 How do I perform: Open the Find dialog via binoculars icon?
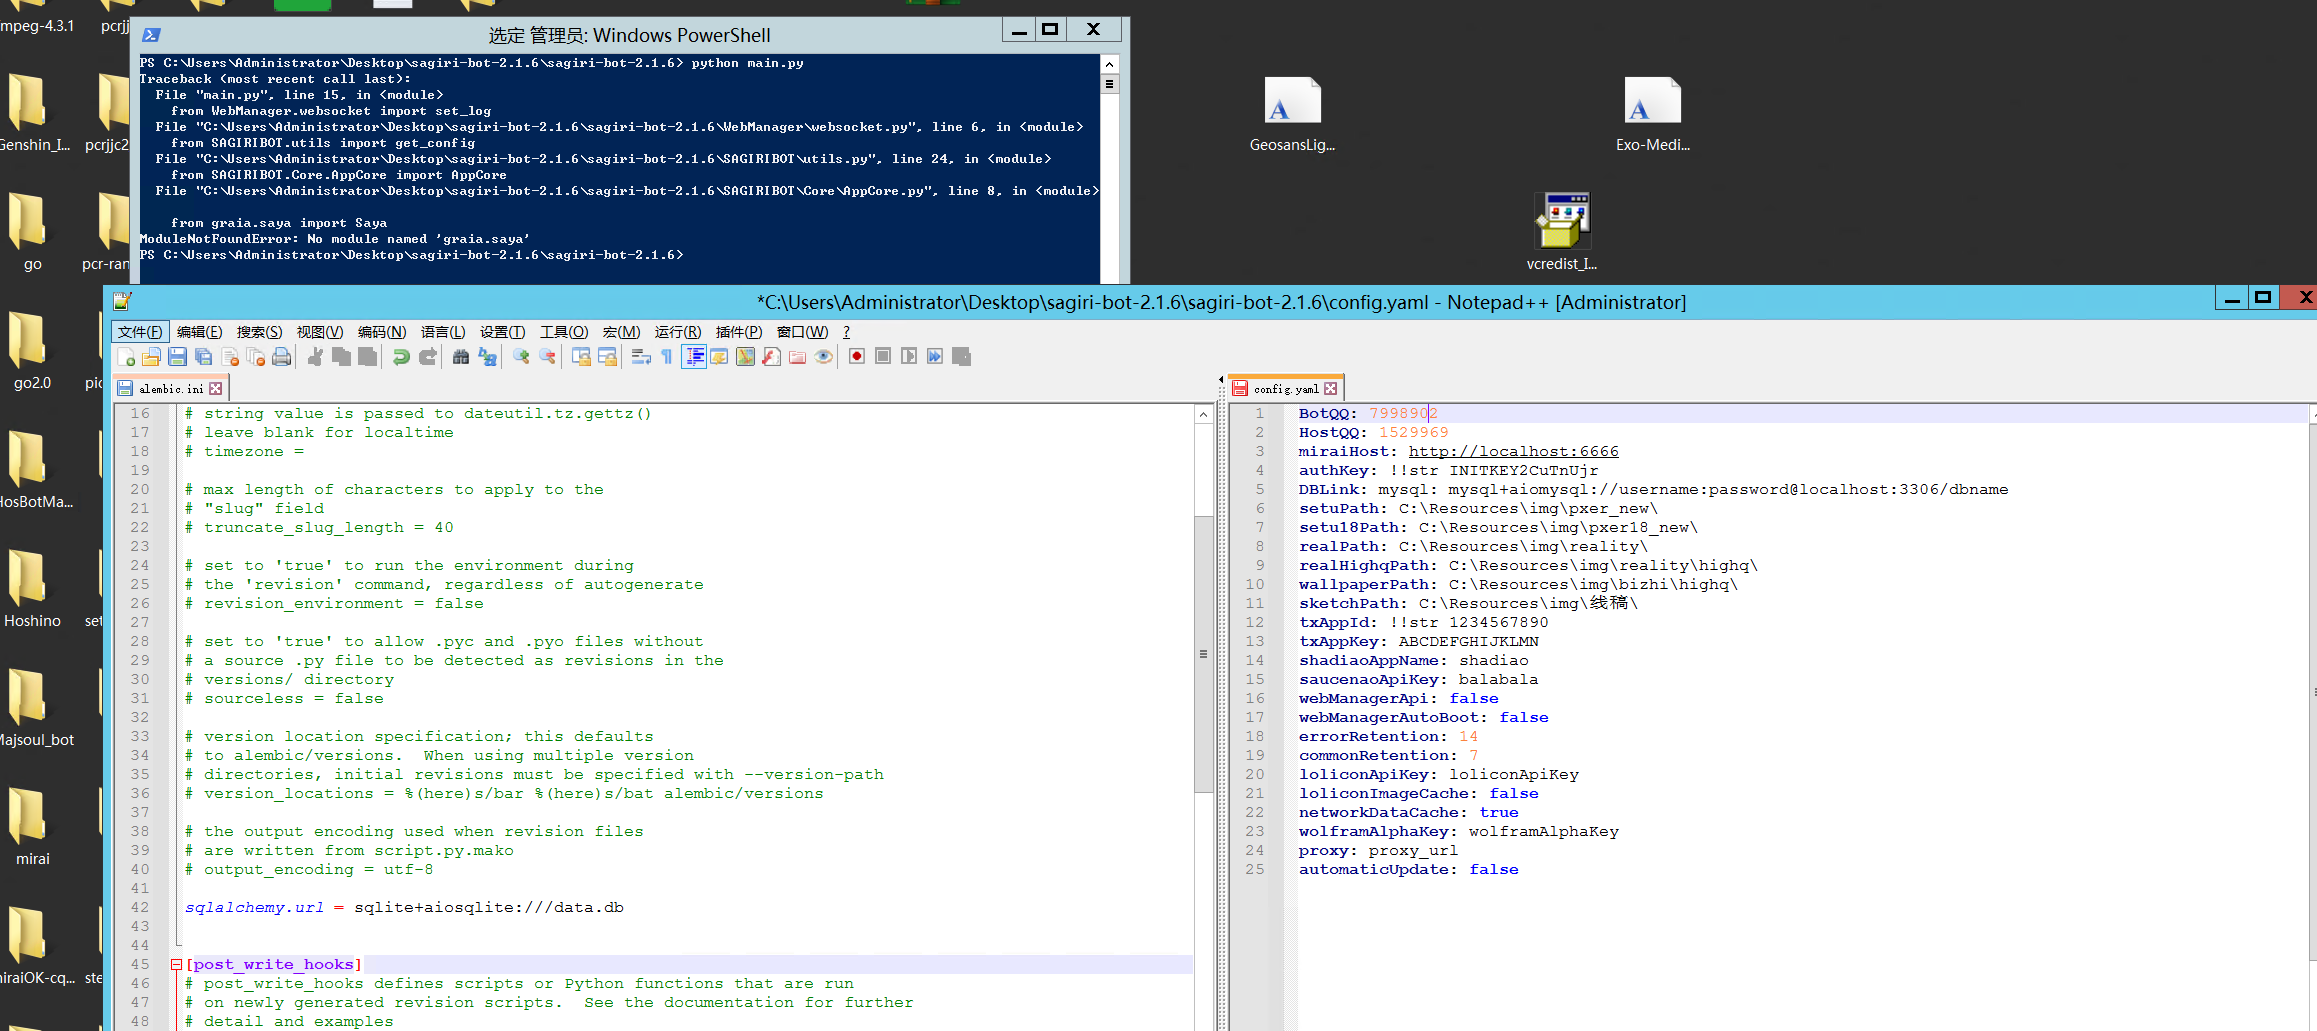(x=461, y=357)
